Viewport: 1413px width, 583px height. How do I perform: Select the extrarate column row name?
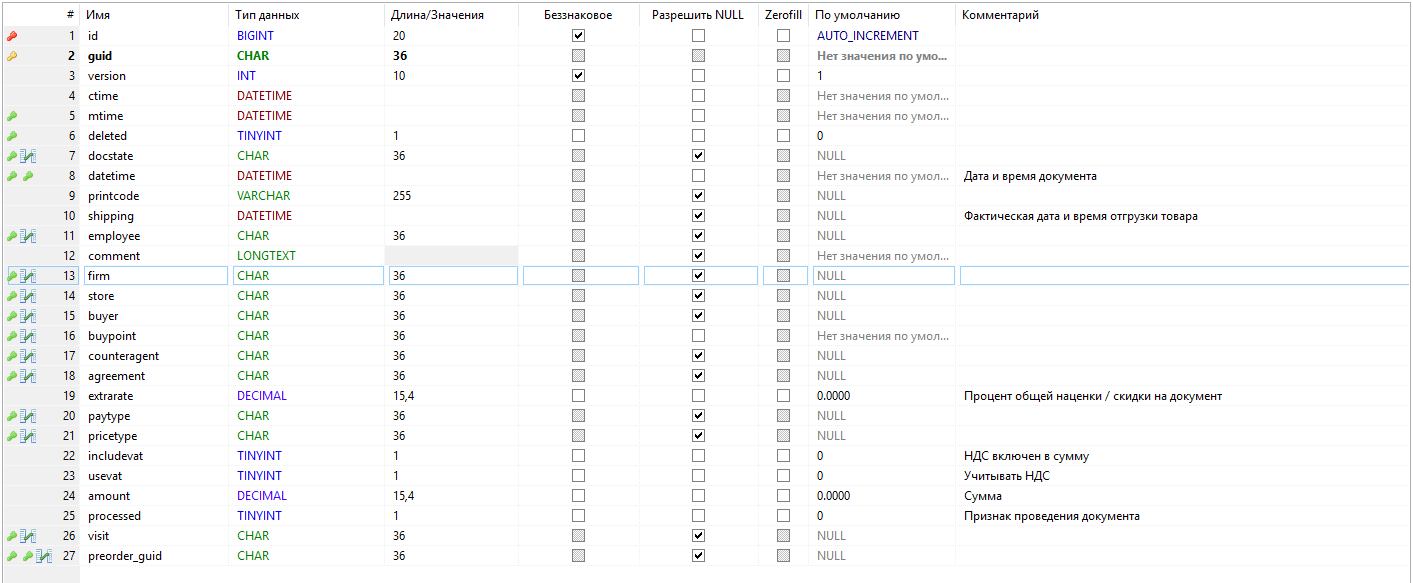(110, 396)
